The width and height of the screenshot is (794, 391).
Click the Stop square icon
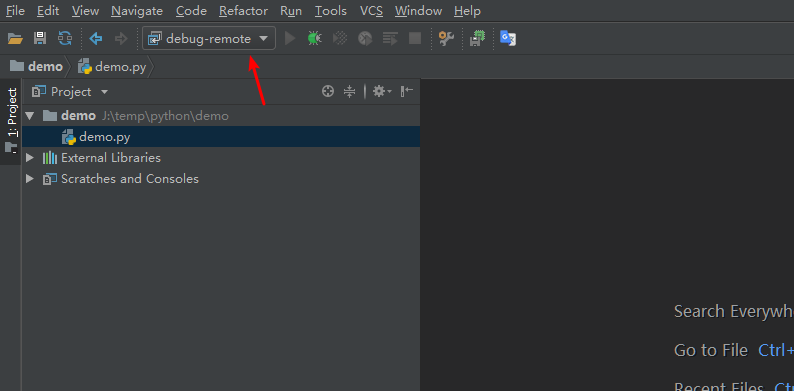(415, 38)
